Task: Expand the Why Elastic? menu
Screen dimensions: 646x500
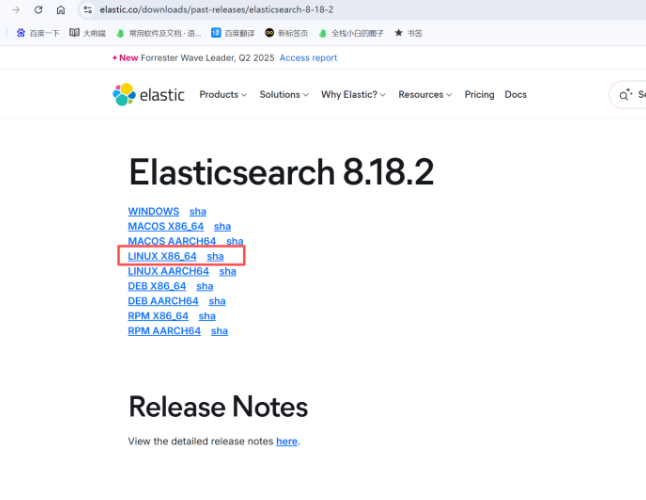Action: pos(353,94)
